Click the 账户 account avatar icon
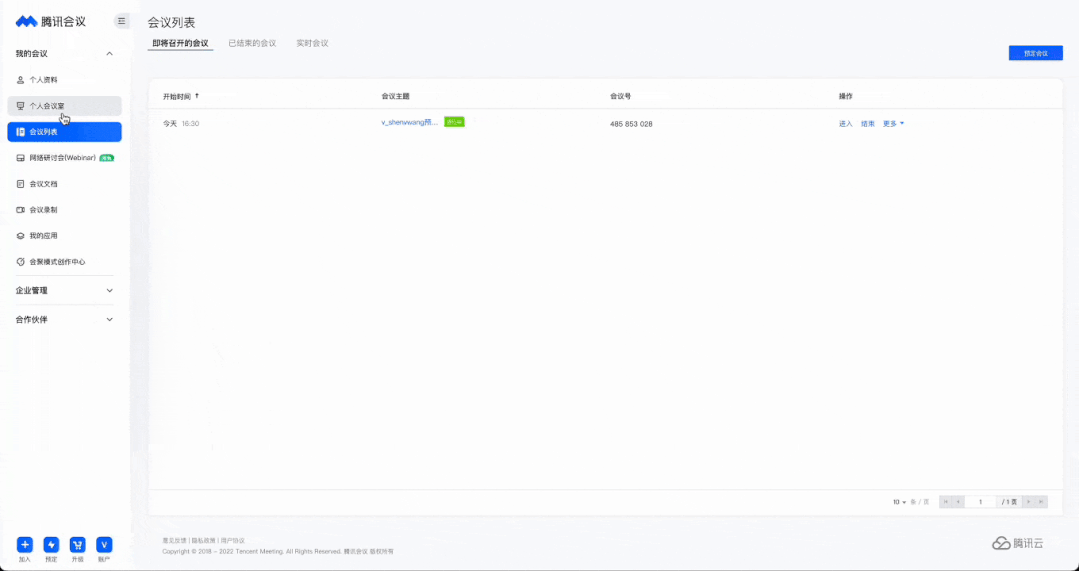Screen dimensions: 1079x571 coord(104,545)
